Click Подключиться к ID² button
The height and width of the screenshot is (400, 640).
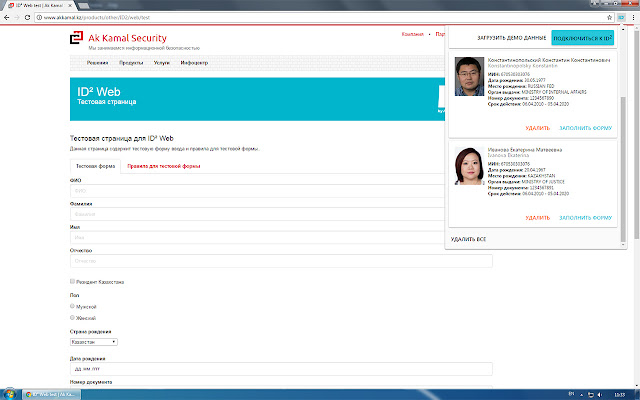click(x=582, y=38)
